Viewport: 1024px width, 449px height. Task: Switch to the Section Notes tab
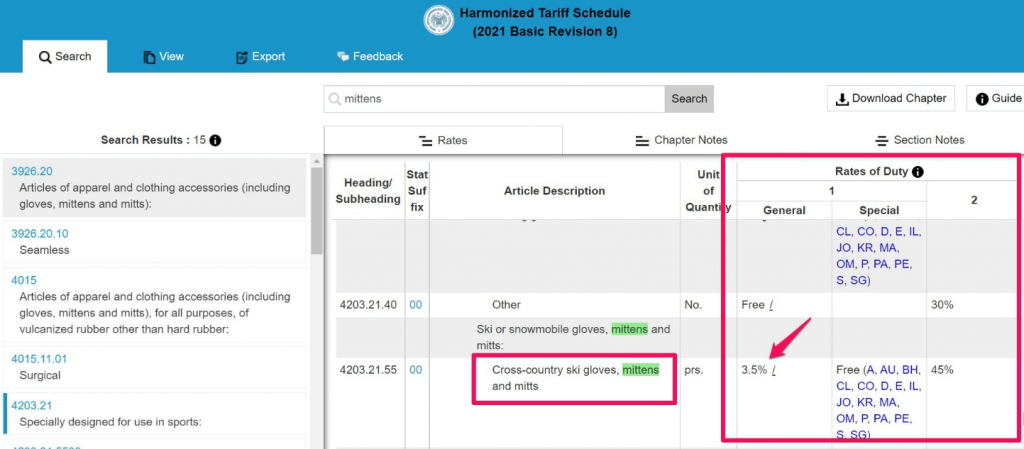[x=920, y=140]
